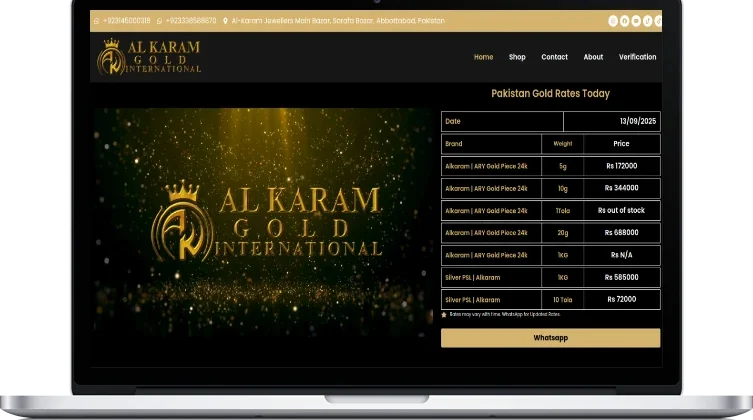The width and height of the screenshot is (753, 420).
Task: Click the Brand column header
Action: [x=491, y=144]
